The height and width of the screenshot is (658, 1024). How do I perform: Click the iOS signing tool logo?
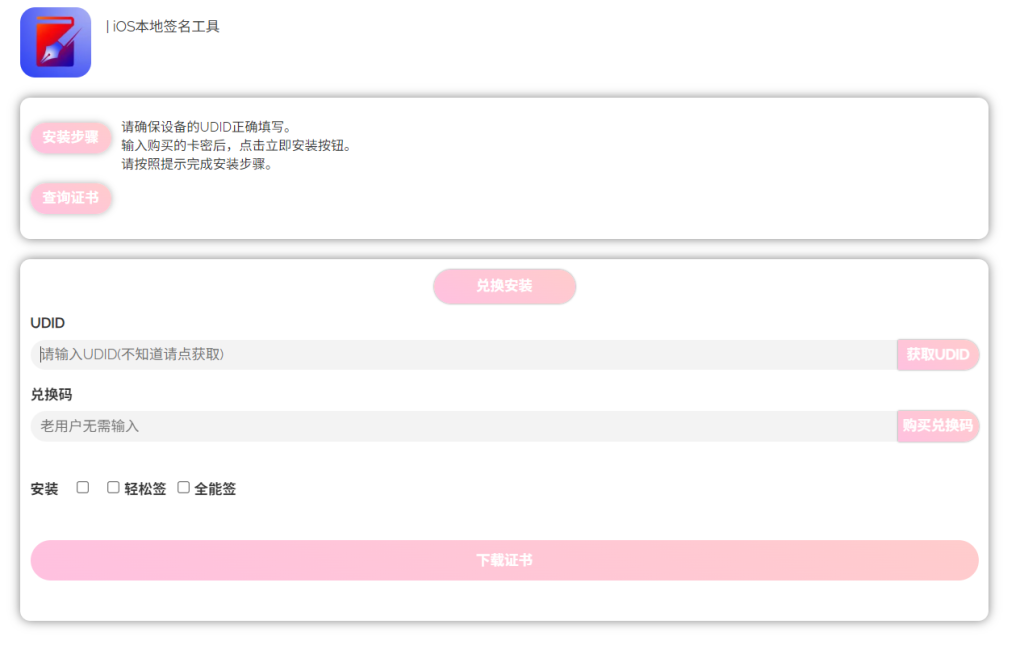click(x=55, y=42)
